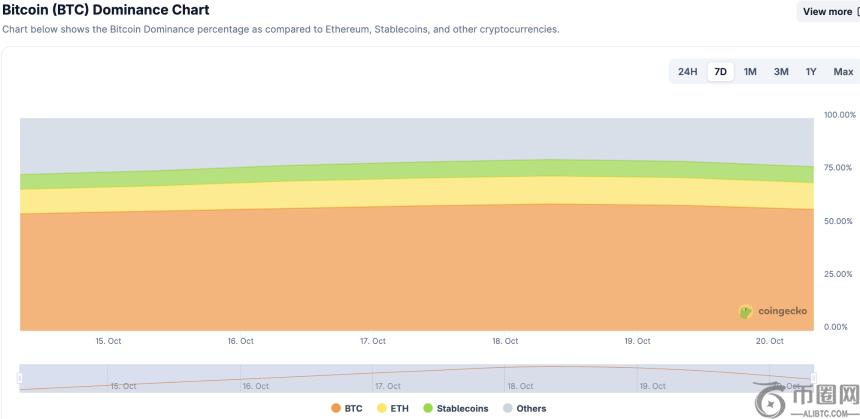This screenshot has height=419, width=860.
Task: Toggle the Others legend label
Action: point(531,409)
